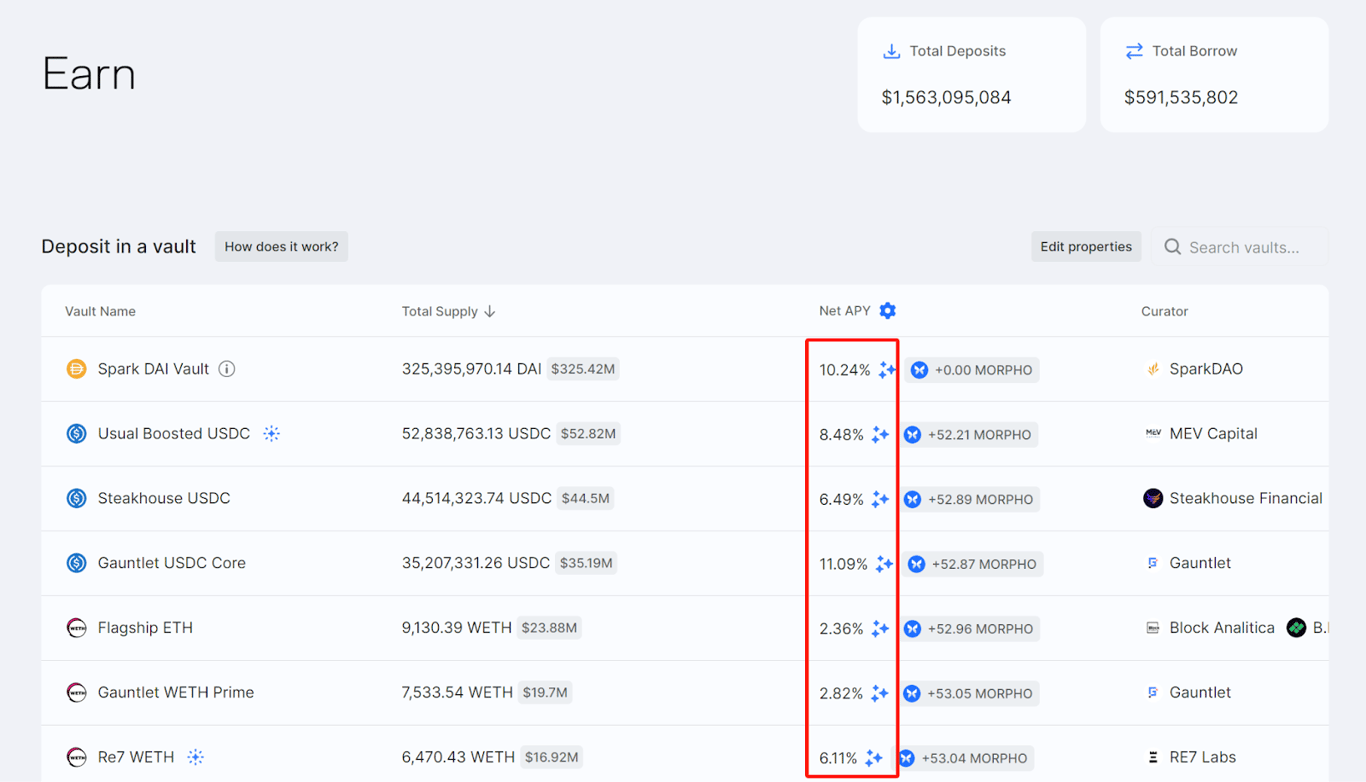Focus the Search vaults input field
This screenshot has width=1366, height=782.
(1244, 247)
